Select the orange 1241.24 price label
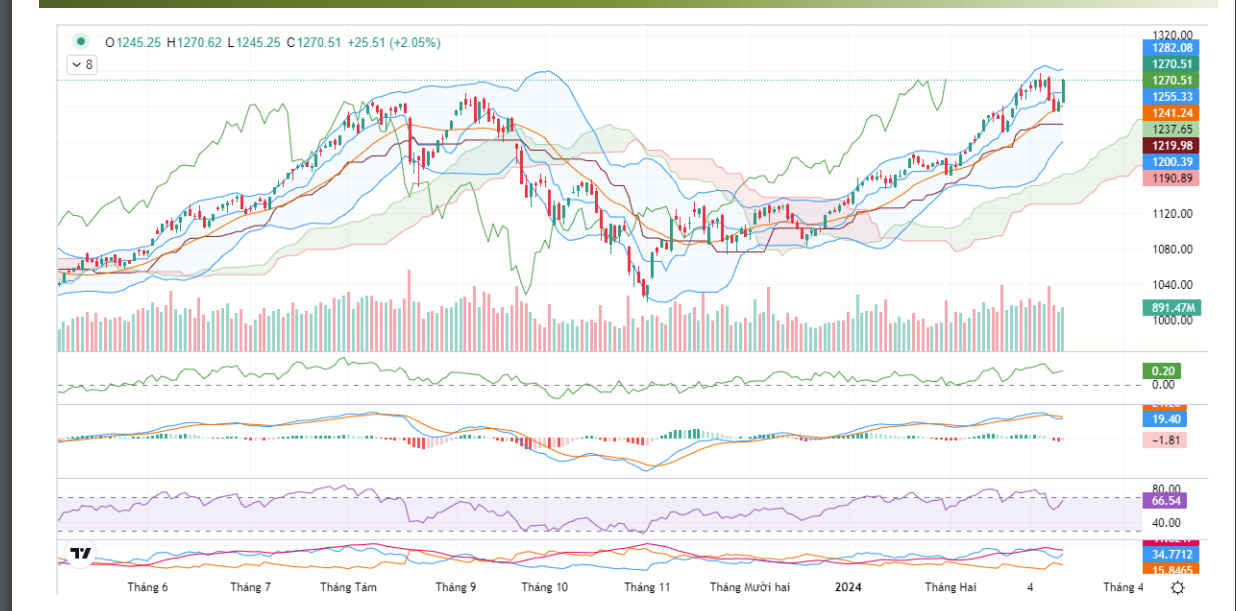Screen dimensions: 1236x611 [x=1171, y=113]
